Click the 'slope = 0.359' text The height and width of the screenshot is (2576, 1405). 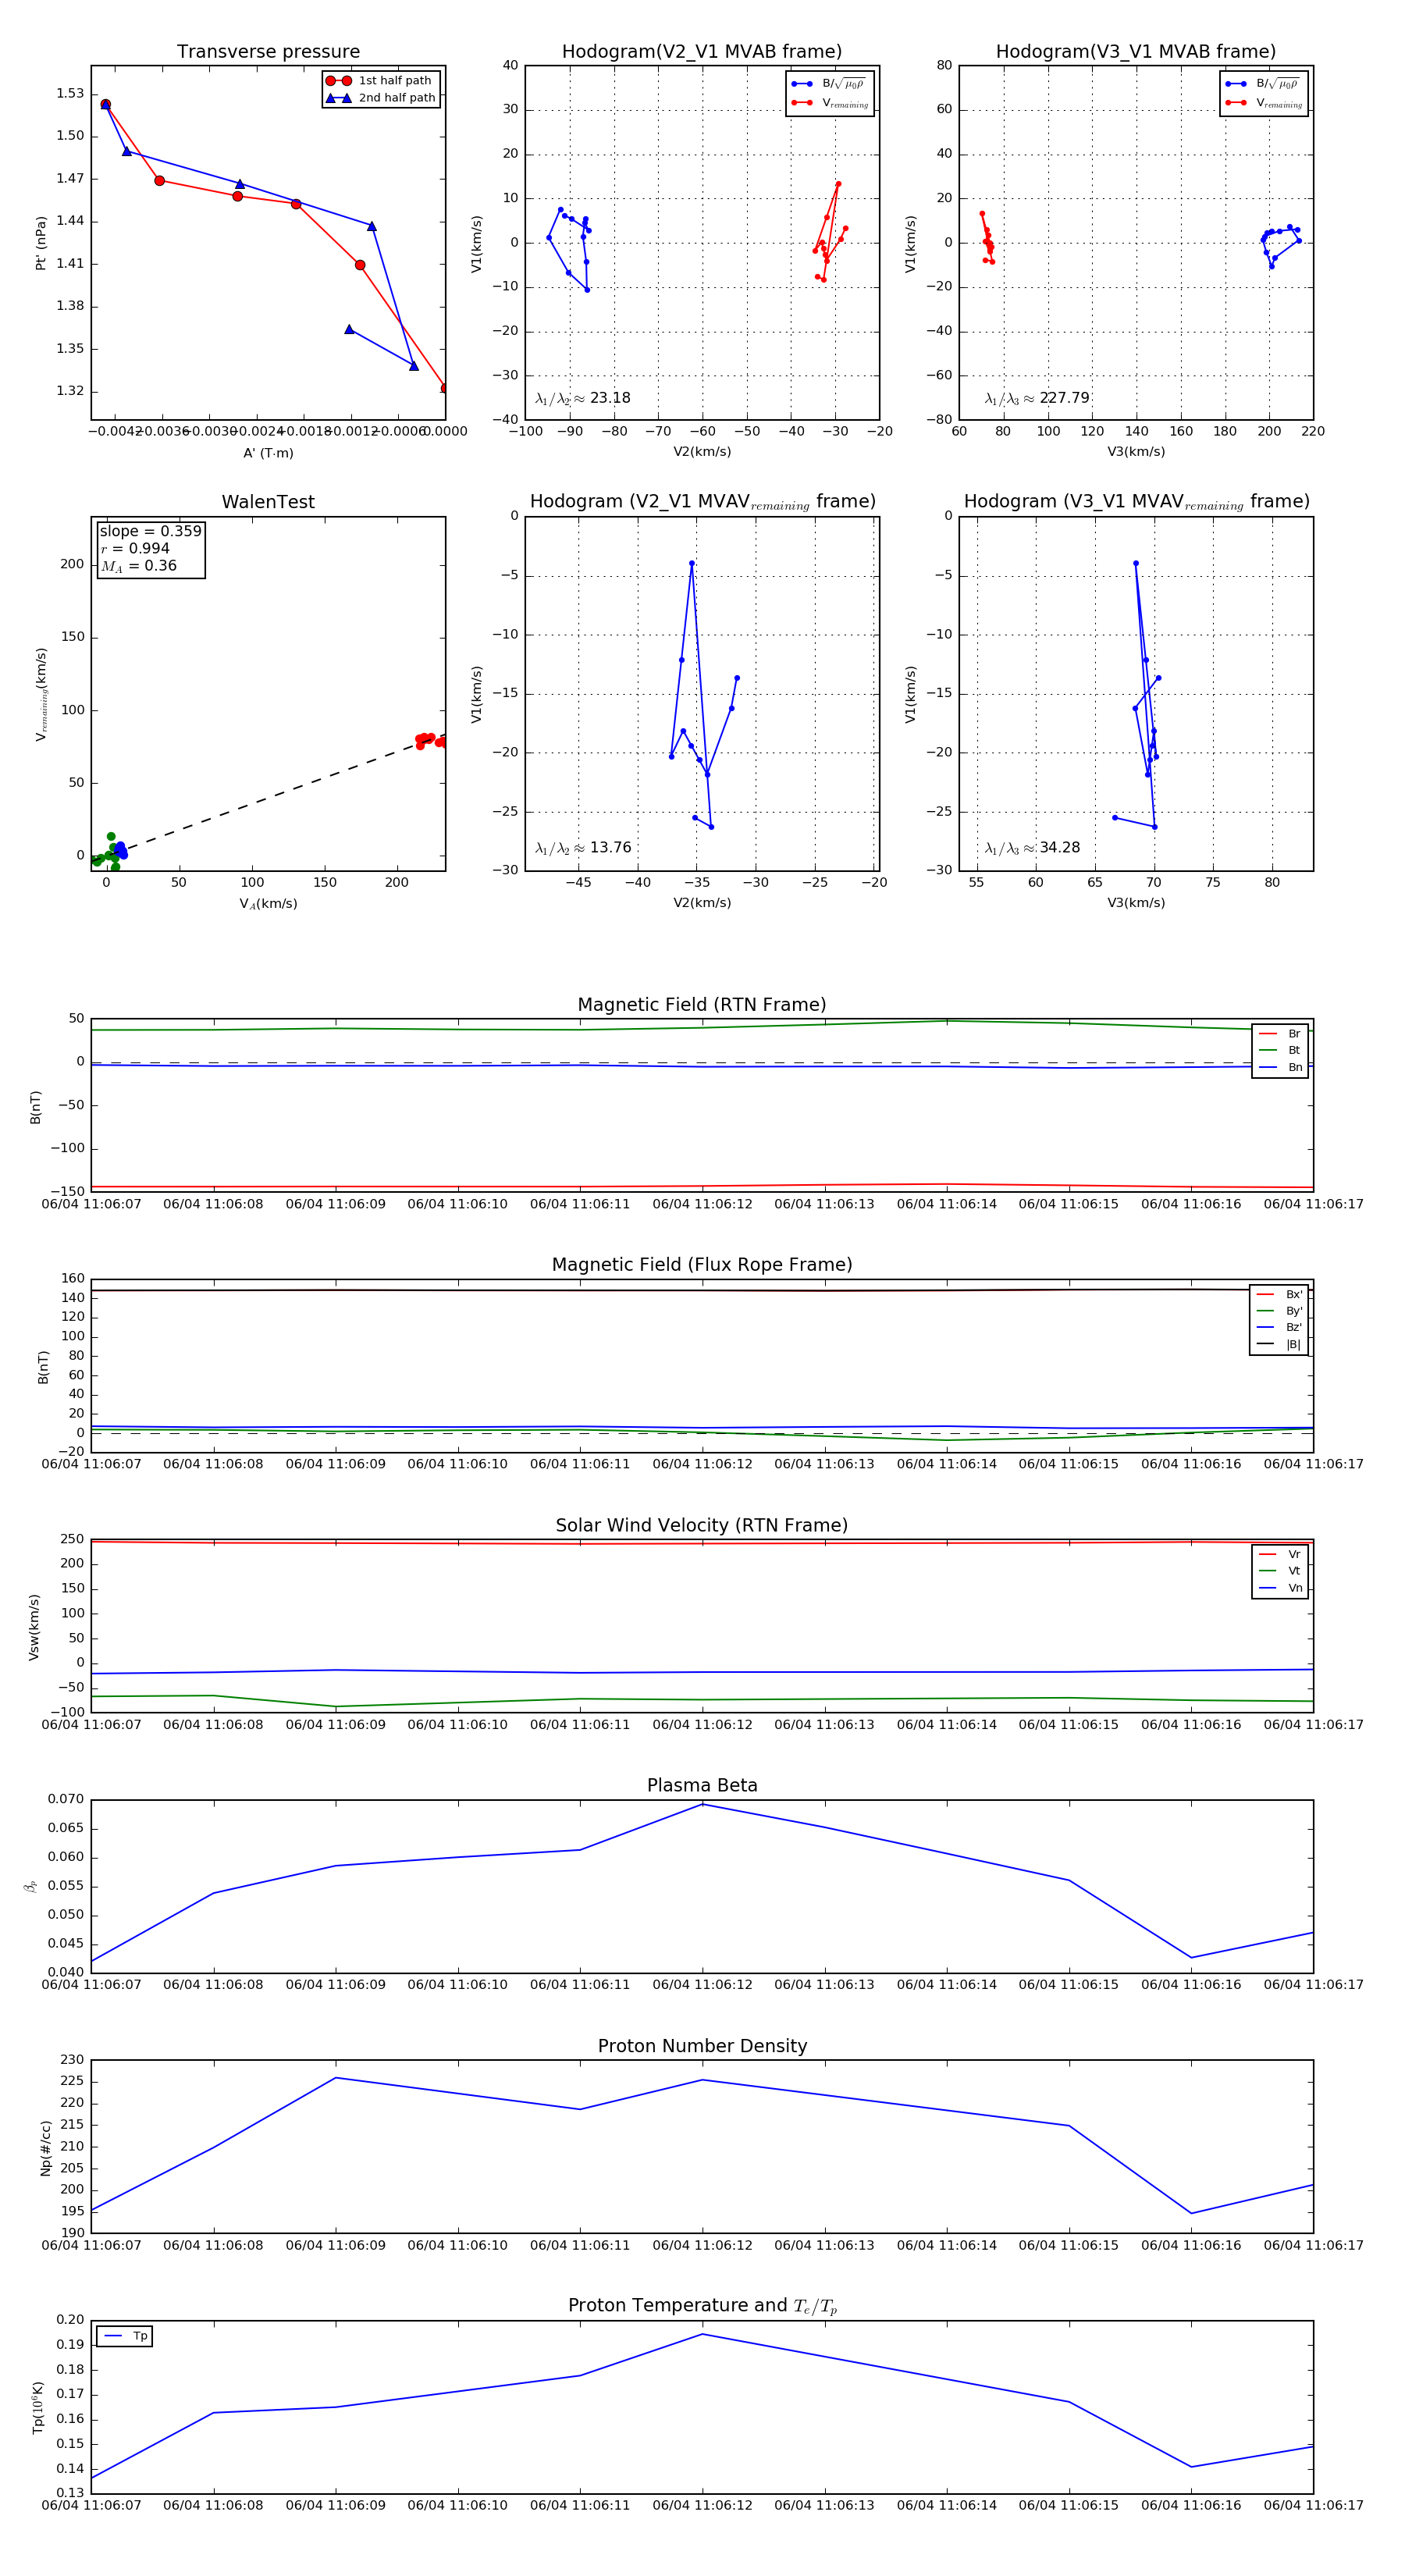150,531
